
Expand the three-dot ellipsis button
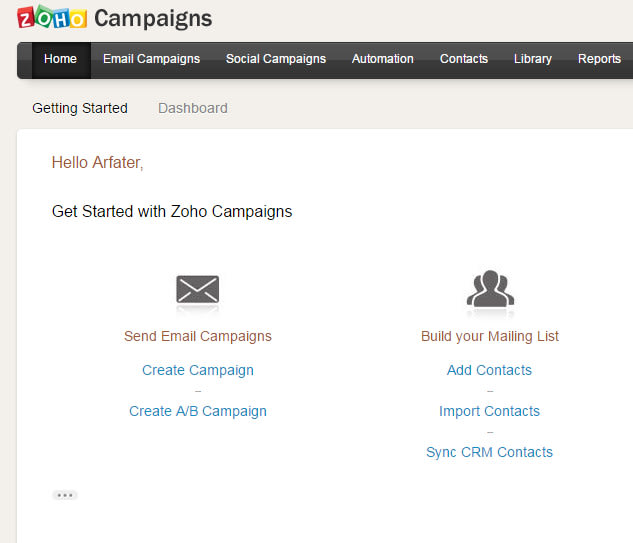click(x=65, y=495)
